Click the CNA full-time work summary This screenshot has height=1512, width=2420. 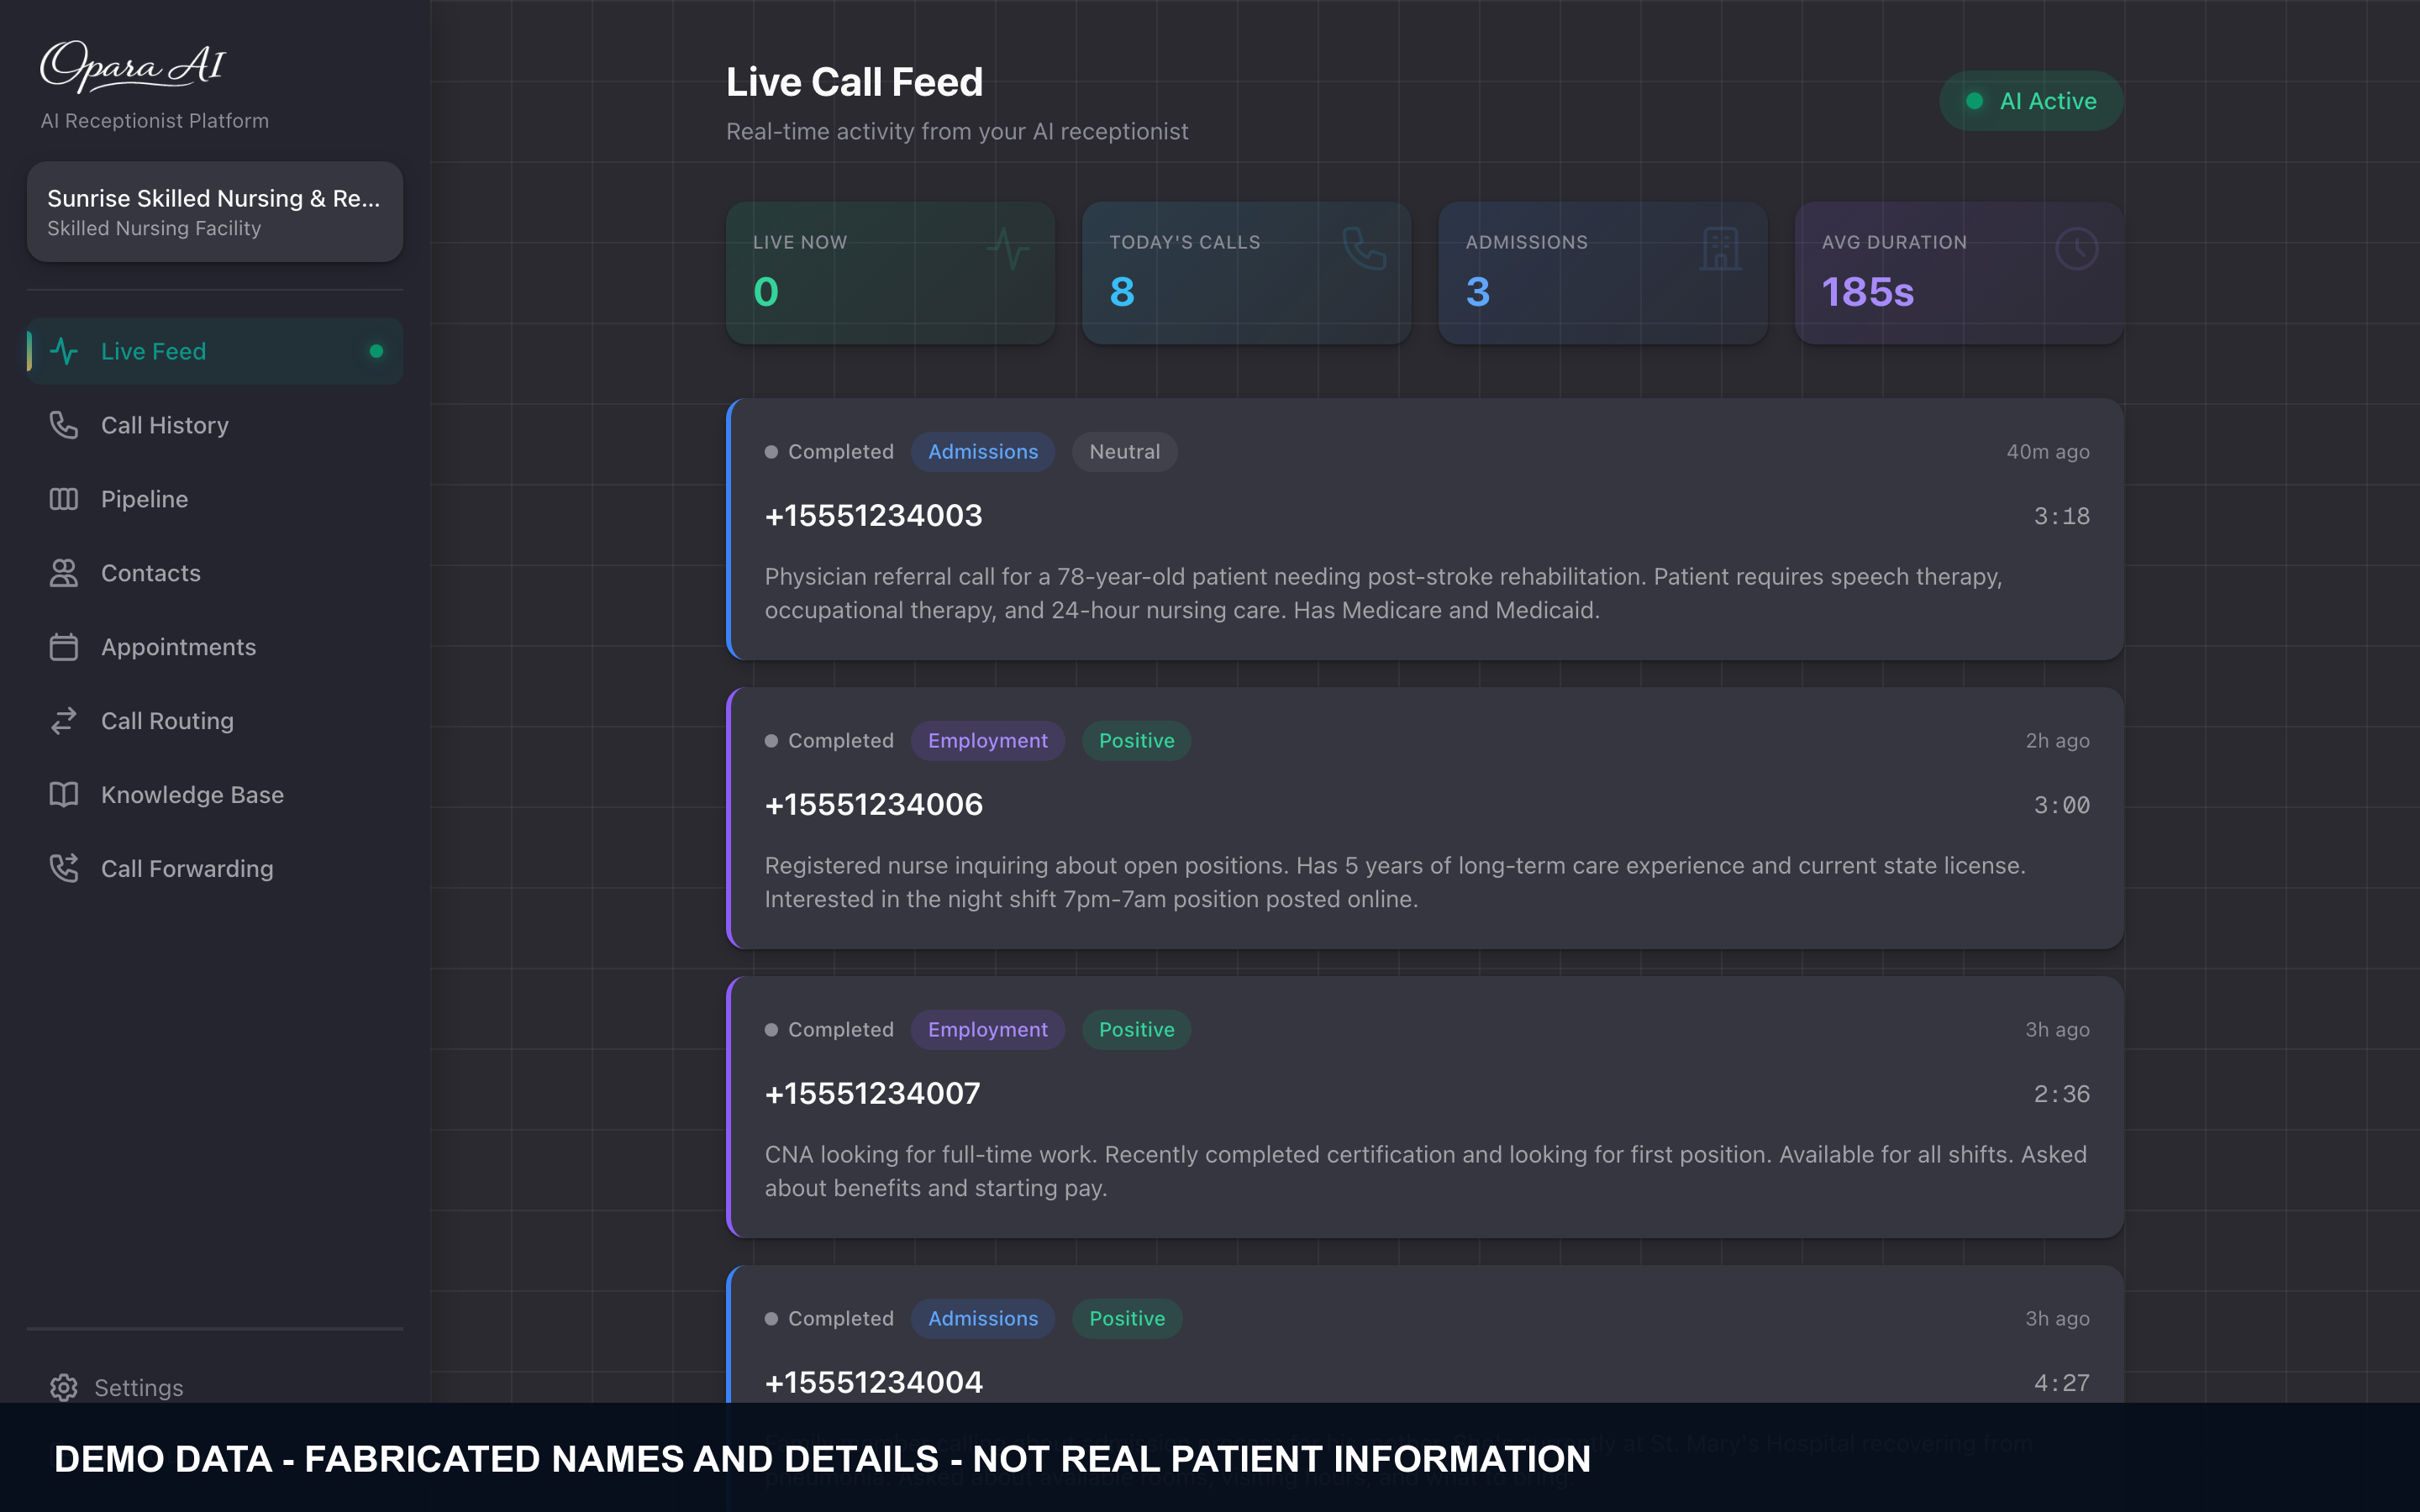pyautogui.click(x=1426, y=1171)
